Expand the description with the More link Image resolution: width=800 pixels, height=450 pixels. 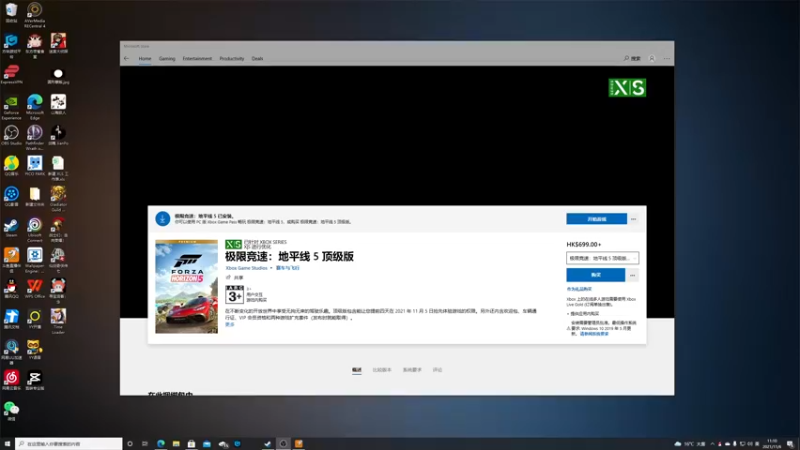[230, 324]
